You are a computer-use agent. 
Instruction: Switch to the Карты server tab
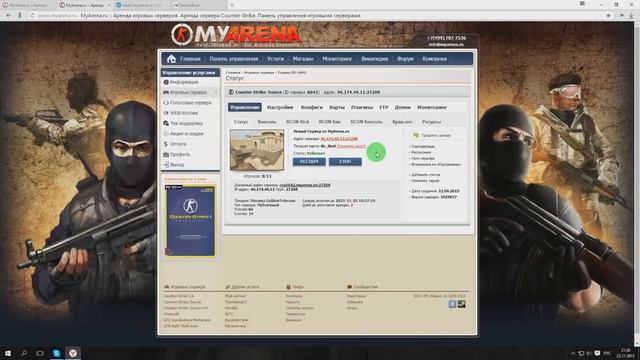click(337, 107)
